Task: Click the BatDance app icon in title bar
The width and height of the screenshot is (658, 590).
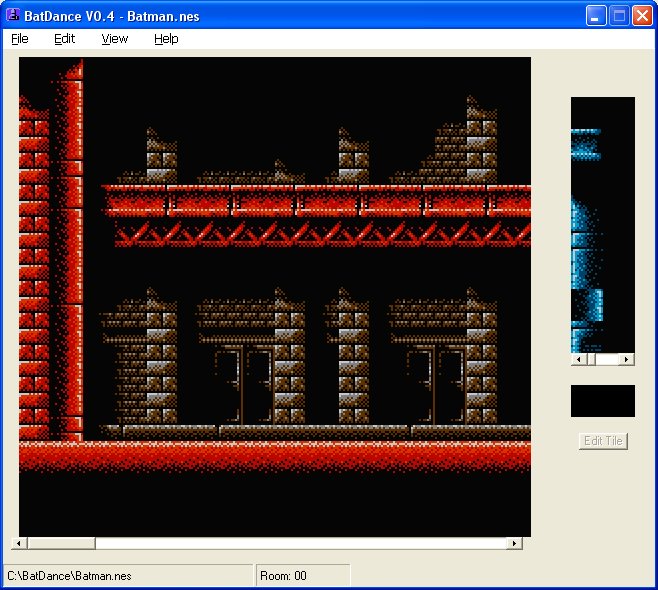Action: [13, 15]
